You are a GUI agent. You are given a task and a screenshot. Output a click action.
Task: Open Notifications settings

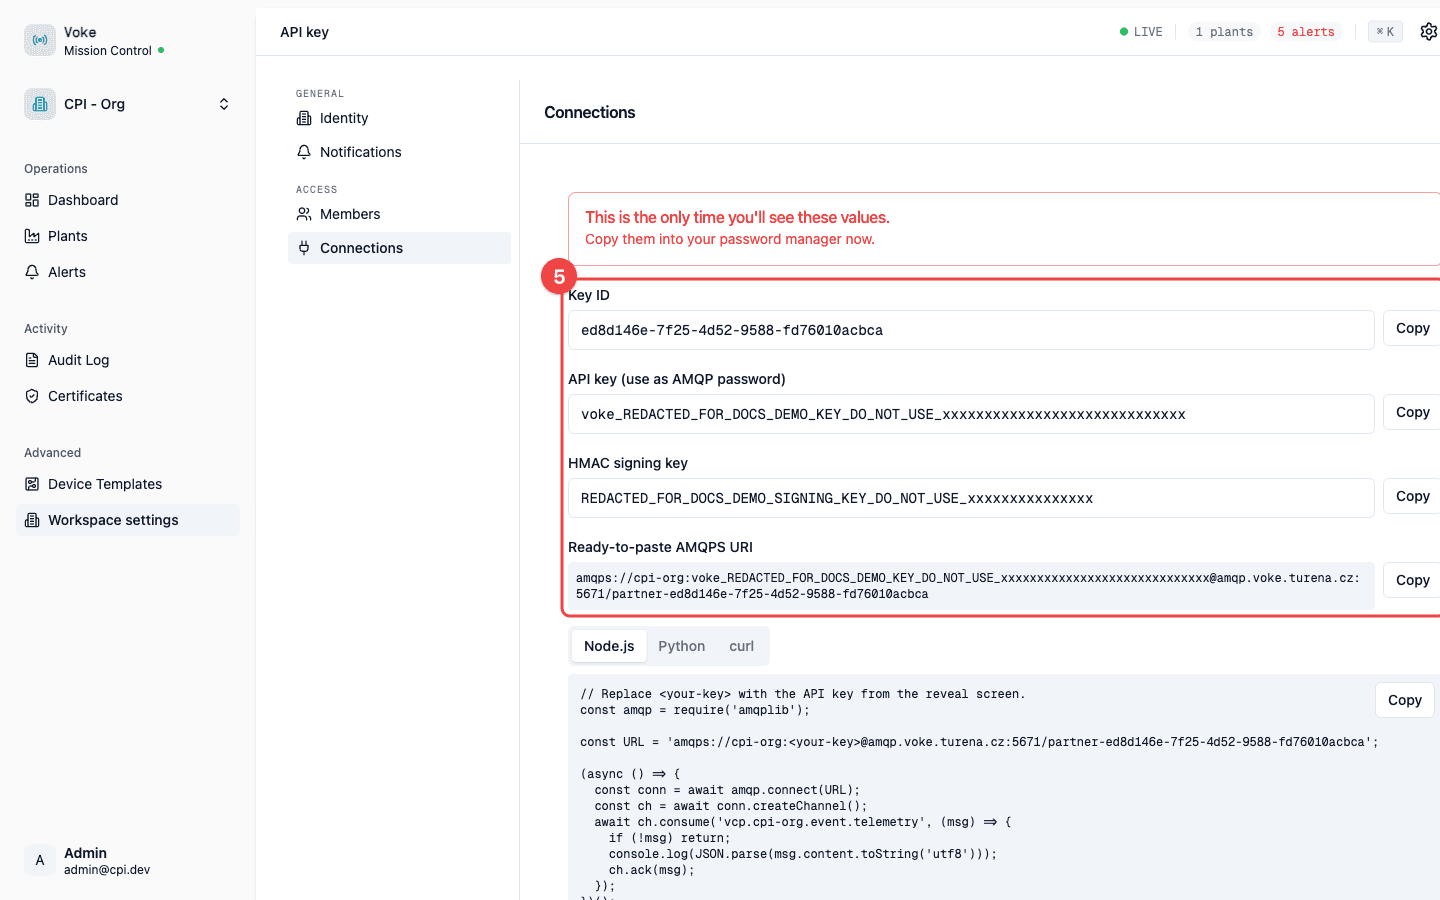tap(399, 152)
